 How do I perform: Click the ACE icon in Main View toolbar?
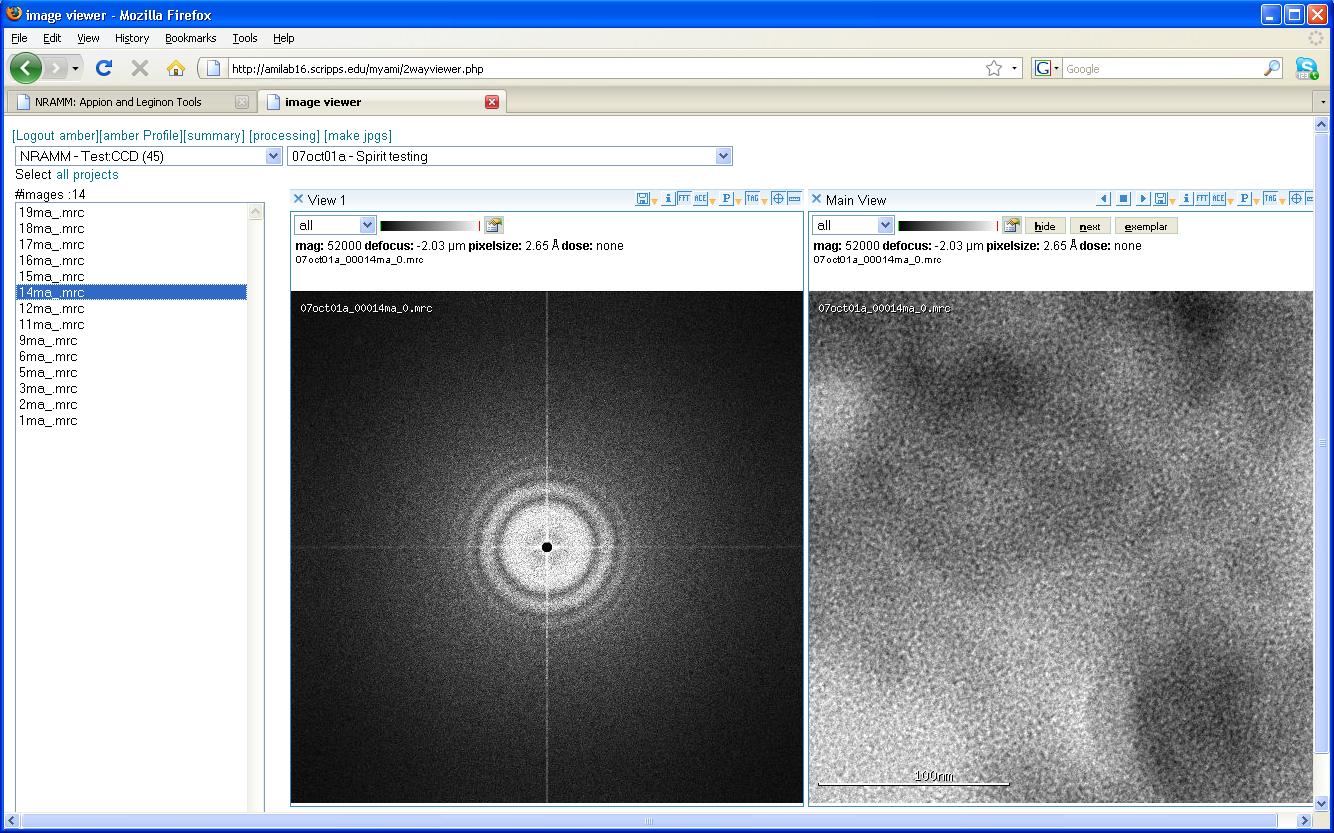point(1218,199)
